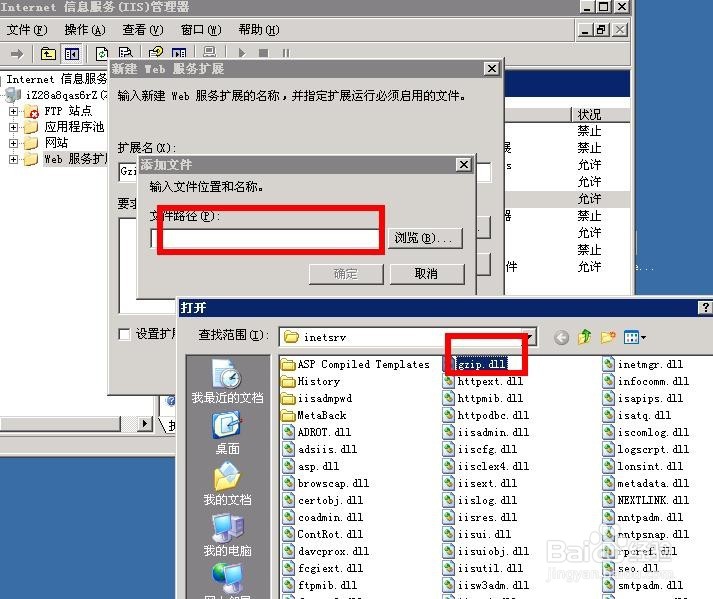The height and width of the screenshot is (599, 713).
Task: Select the logscrpt.dll file
Action: click(x=646, y=449)
